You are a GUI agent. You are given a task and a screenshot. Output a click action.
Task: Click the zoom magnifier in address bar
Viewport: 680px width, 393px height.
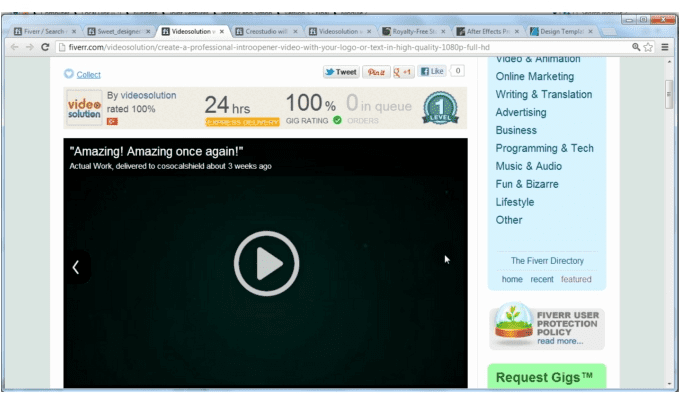click(636, 47)
